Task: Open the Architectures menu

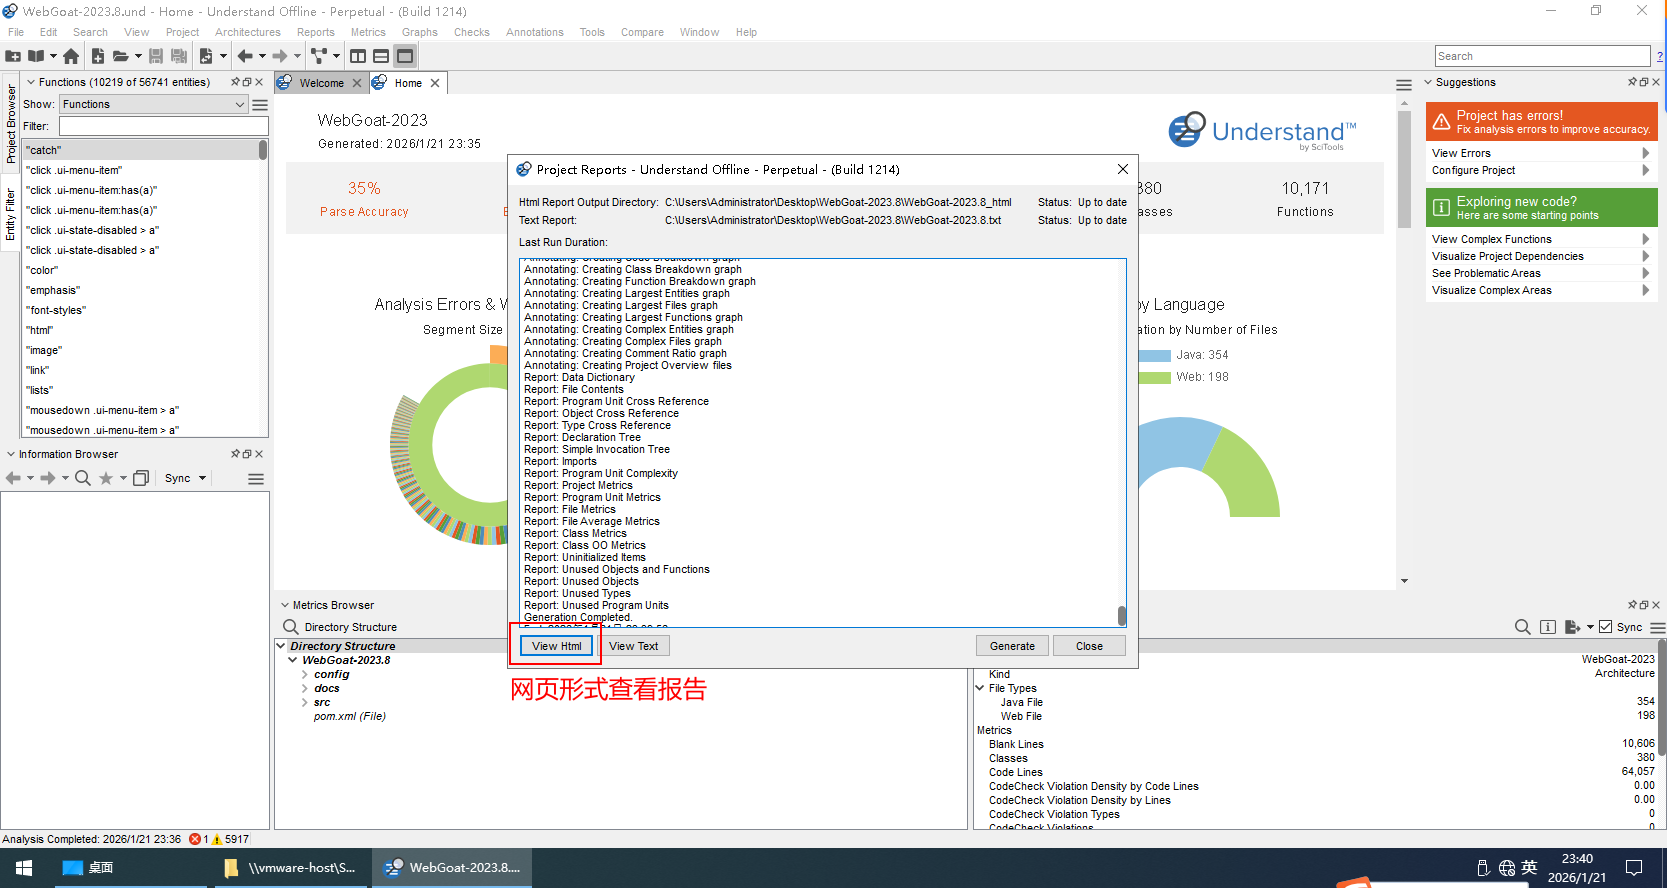Action: [x=247, y=32]
